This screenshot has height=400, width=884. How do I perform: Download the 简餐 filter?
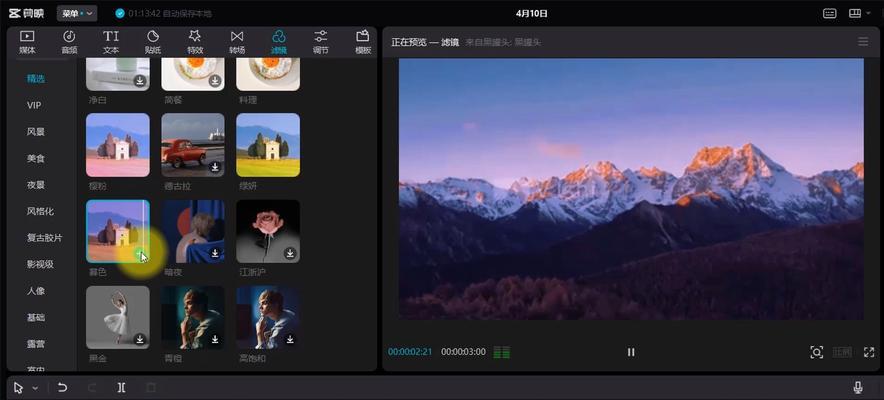click(215, 81)
